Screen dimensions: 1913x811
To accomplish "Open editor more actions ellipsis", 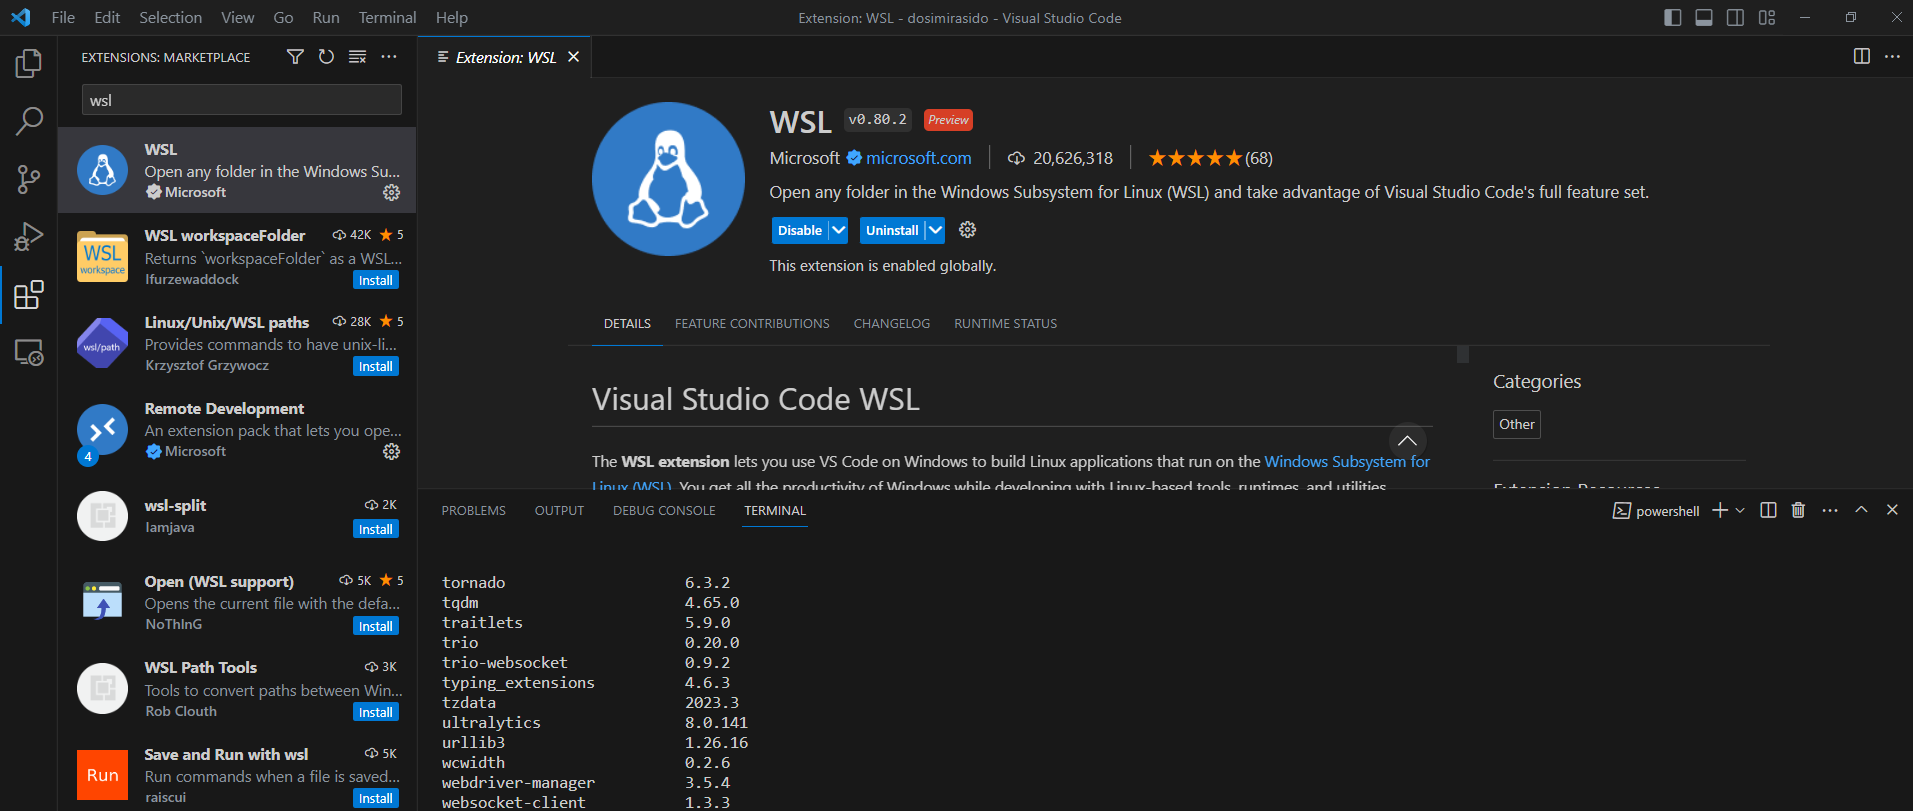I will point(1892,57).
